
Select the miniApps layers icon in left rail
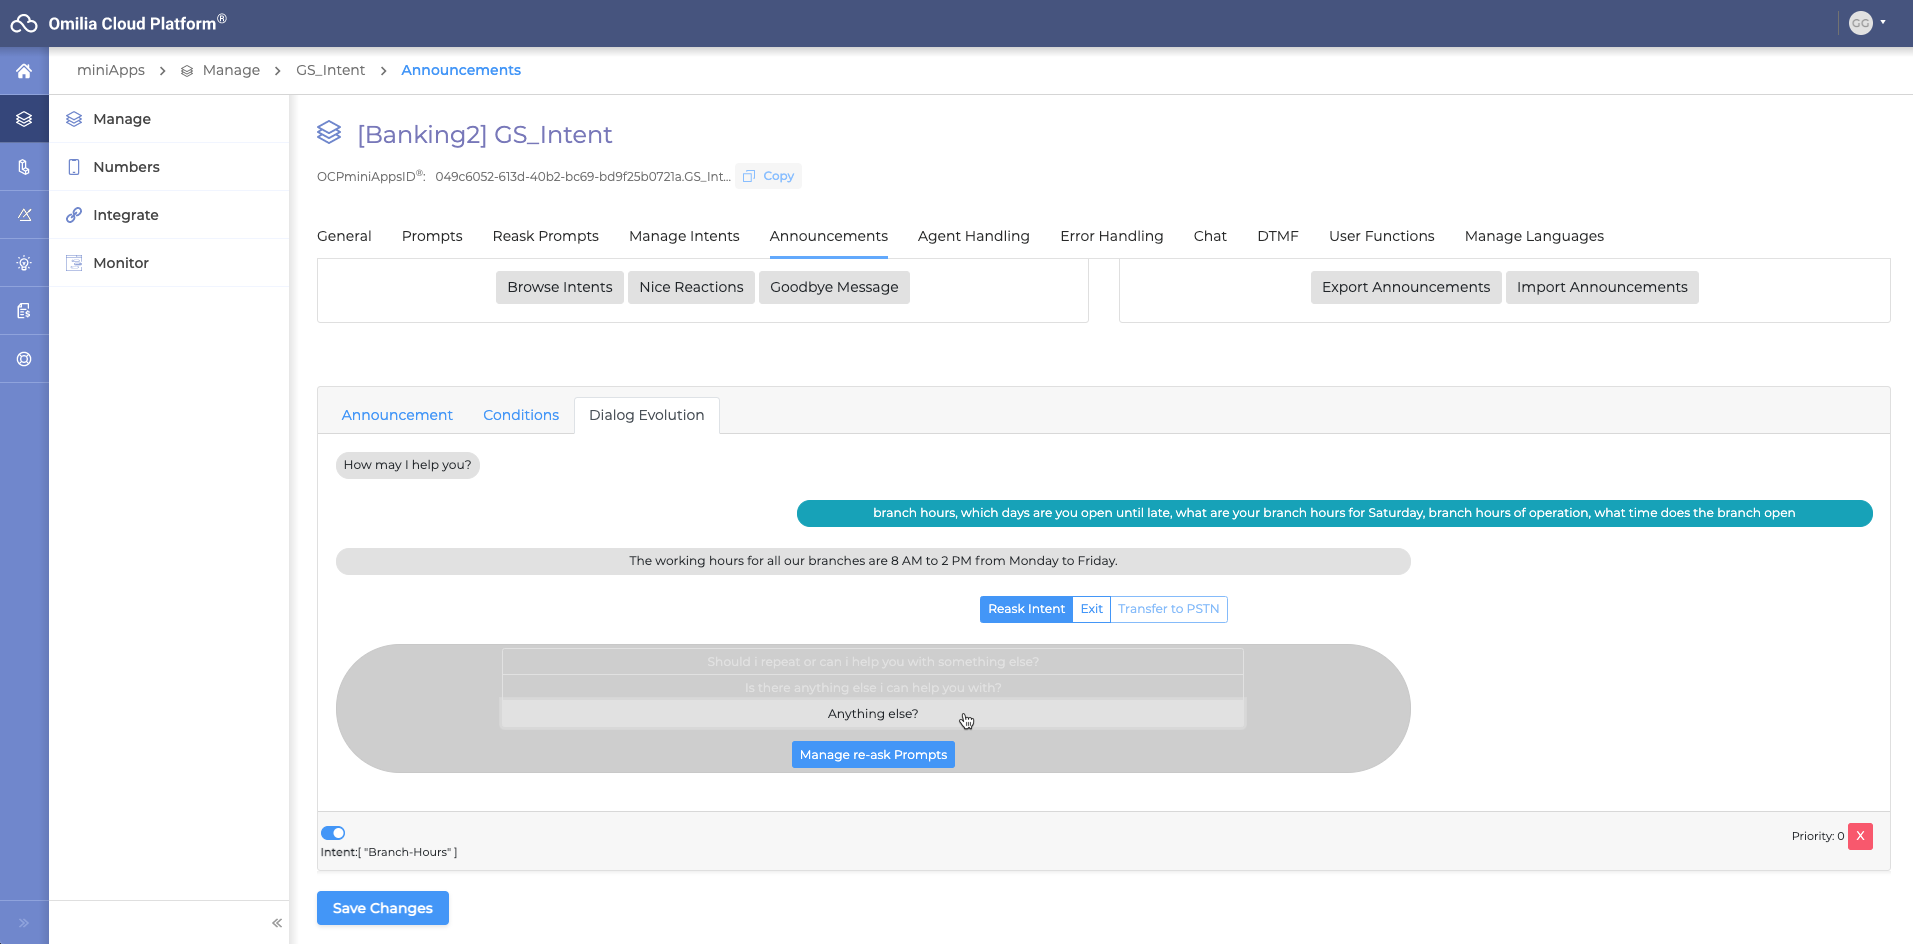point(24,119)
